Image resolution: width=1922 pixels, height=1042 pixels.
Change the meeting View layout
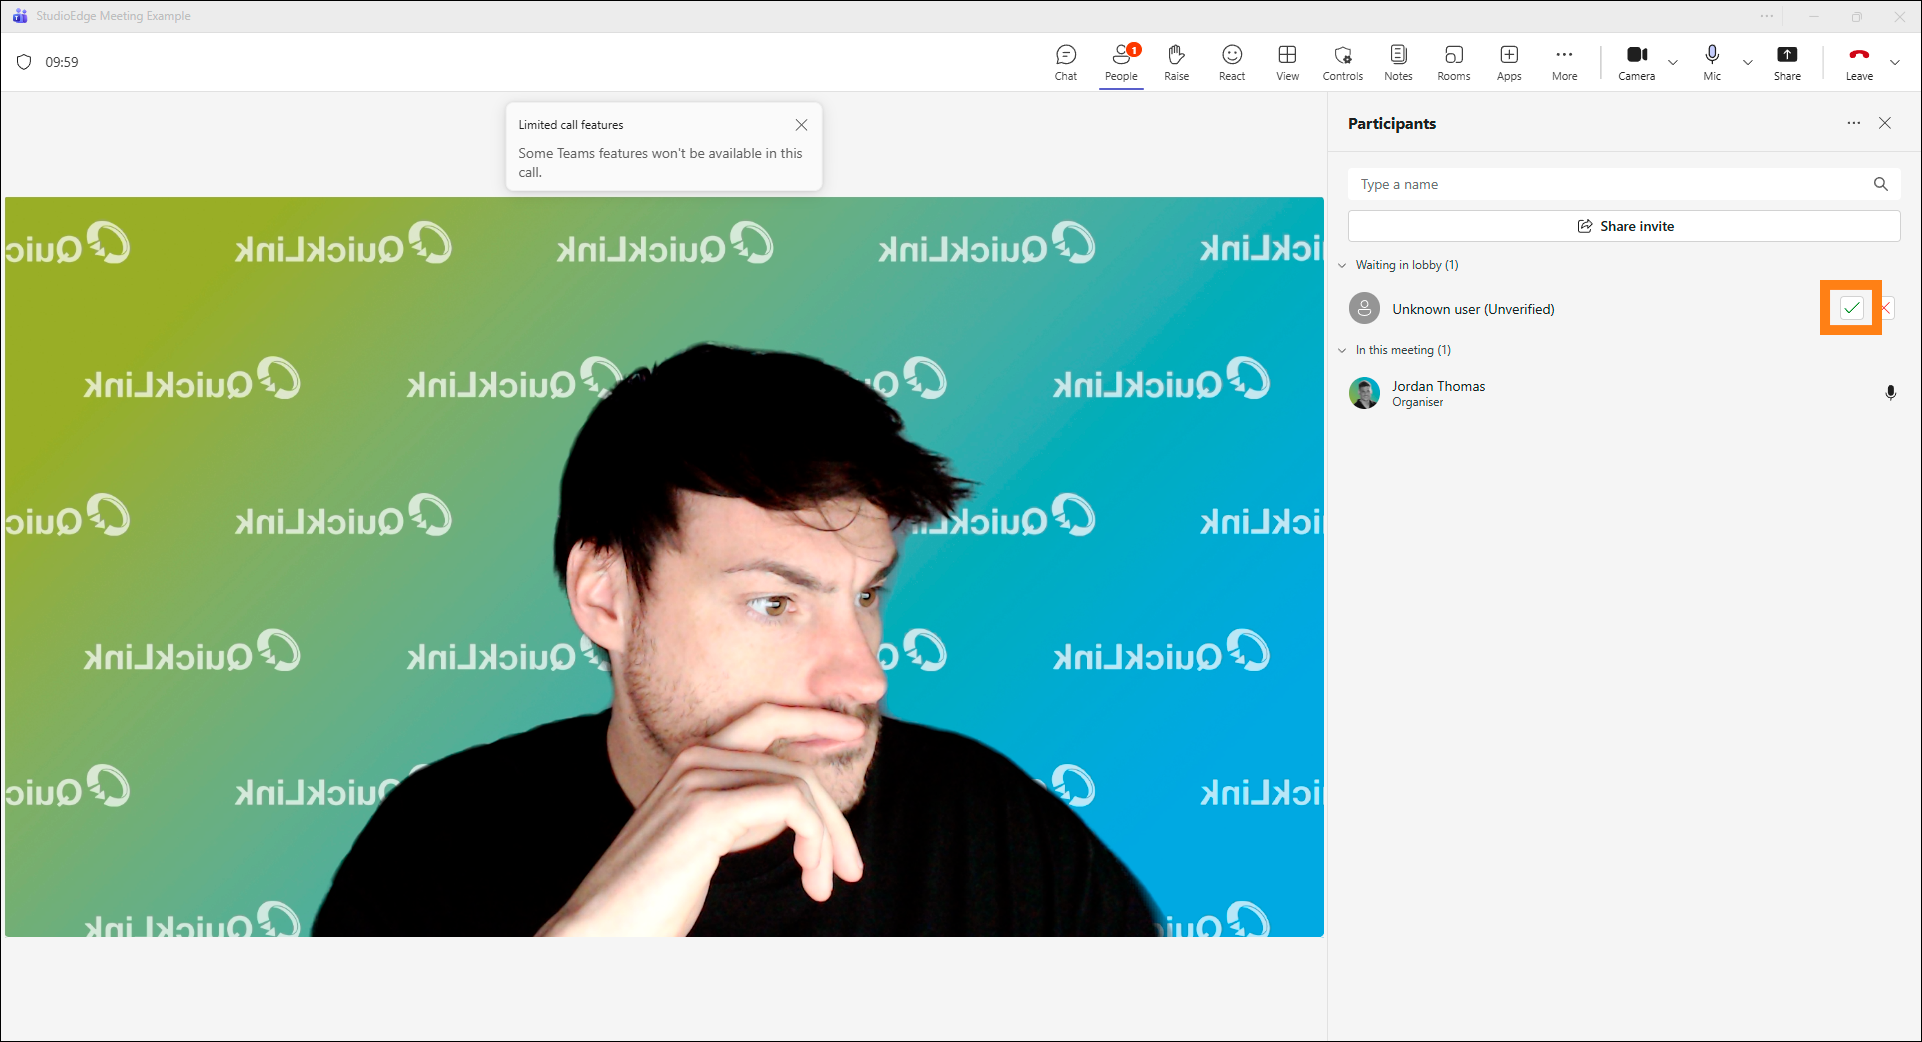[x=1288, y=62]
